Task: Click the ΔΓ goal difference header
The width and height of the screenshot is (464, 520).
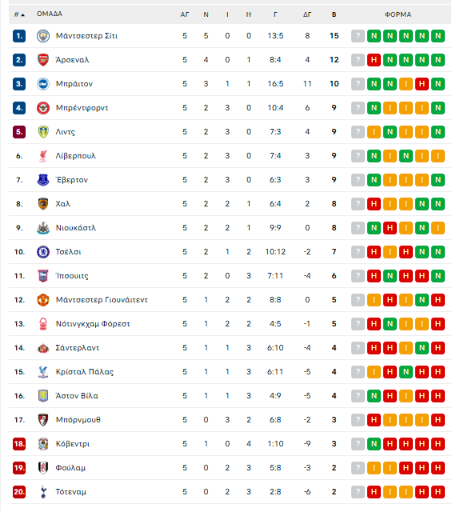Action: tap(307, 15)
